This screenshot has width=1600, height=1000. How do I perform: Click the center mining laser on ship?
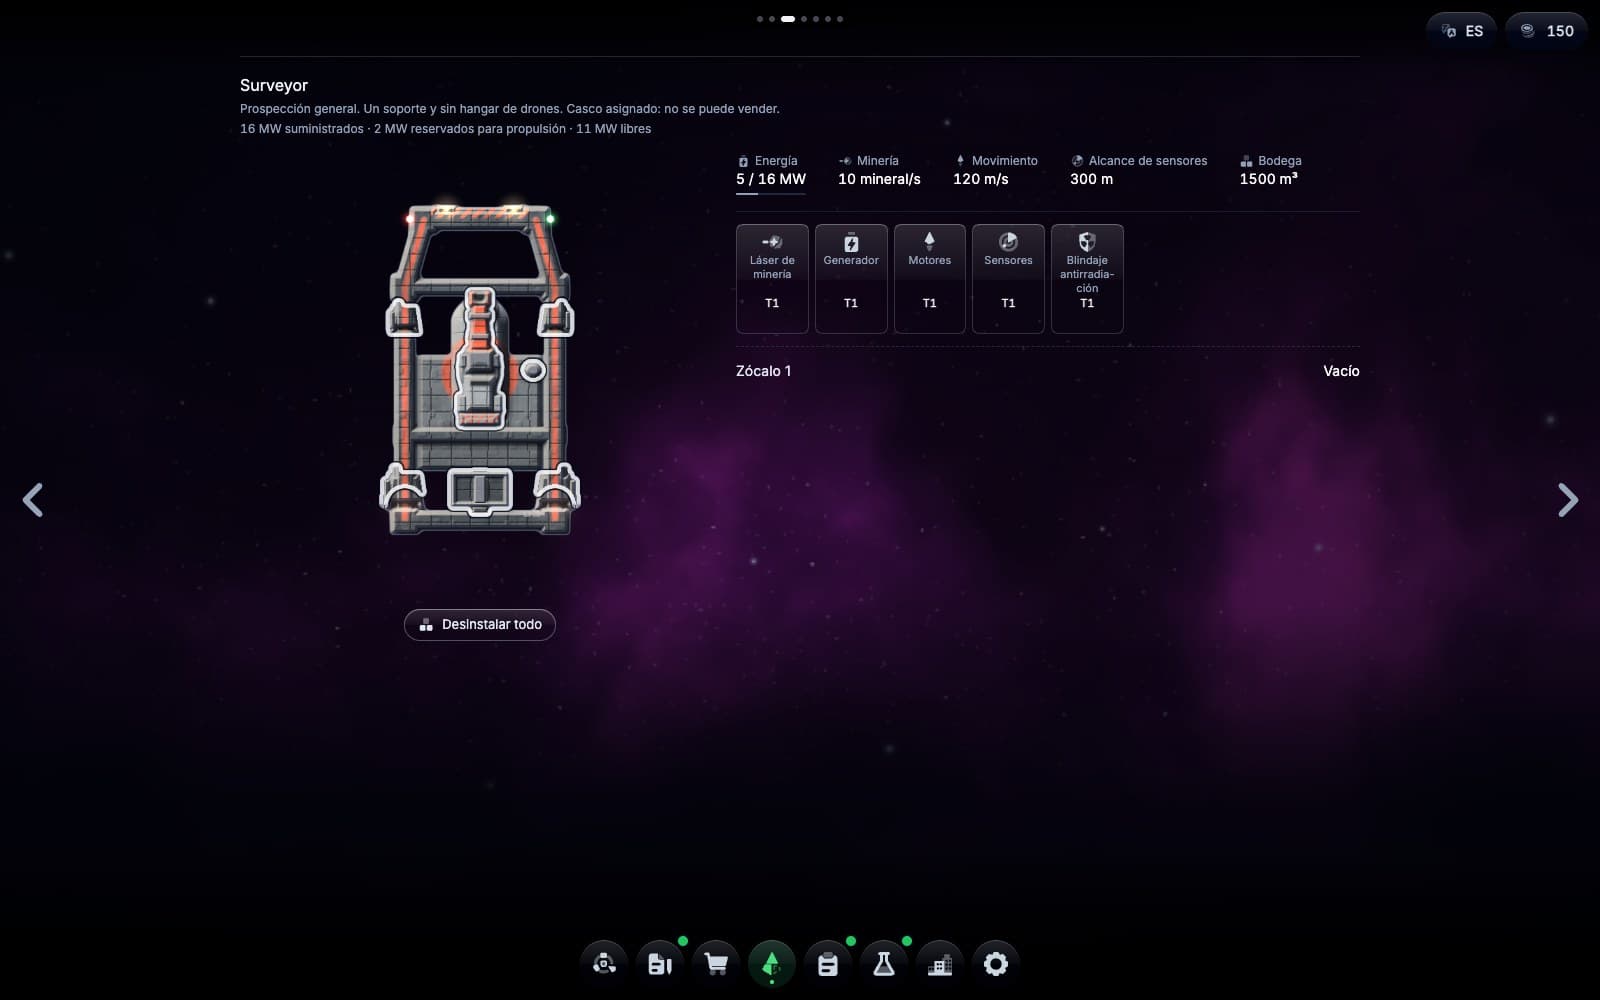pyautogui.click(x=480, y=358)
